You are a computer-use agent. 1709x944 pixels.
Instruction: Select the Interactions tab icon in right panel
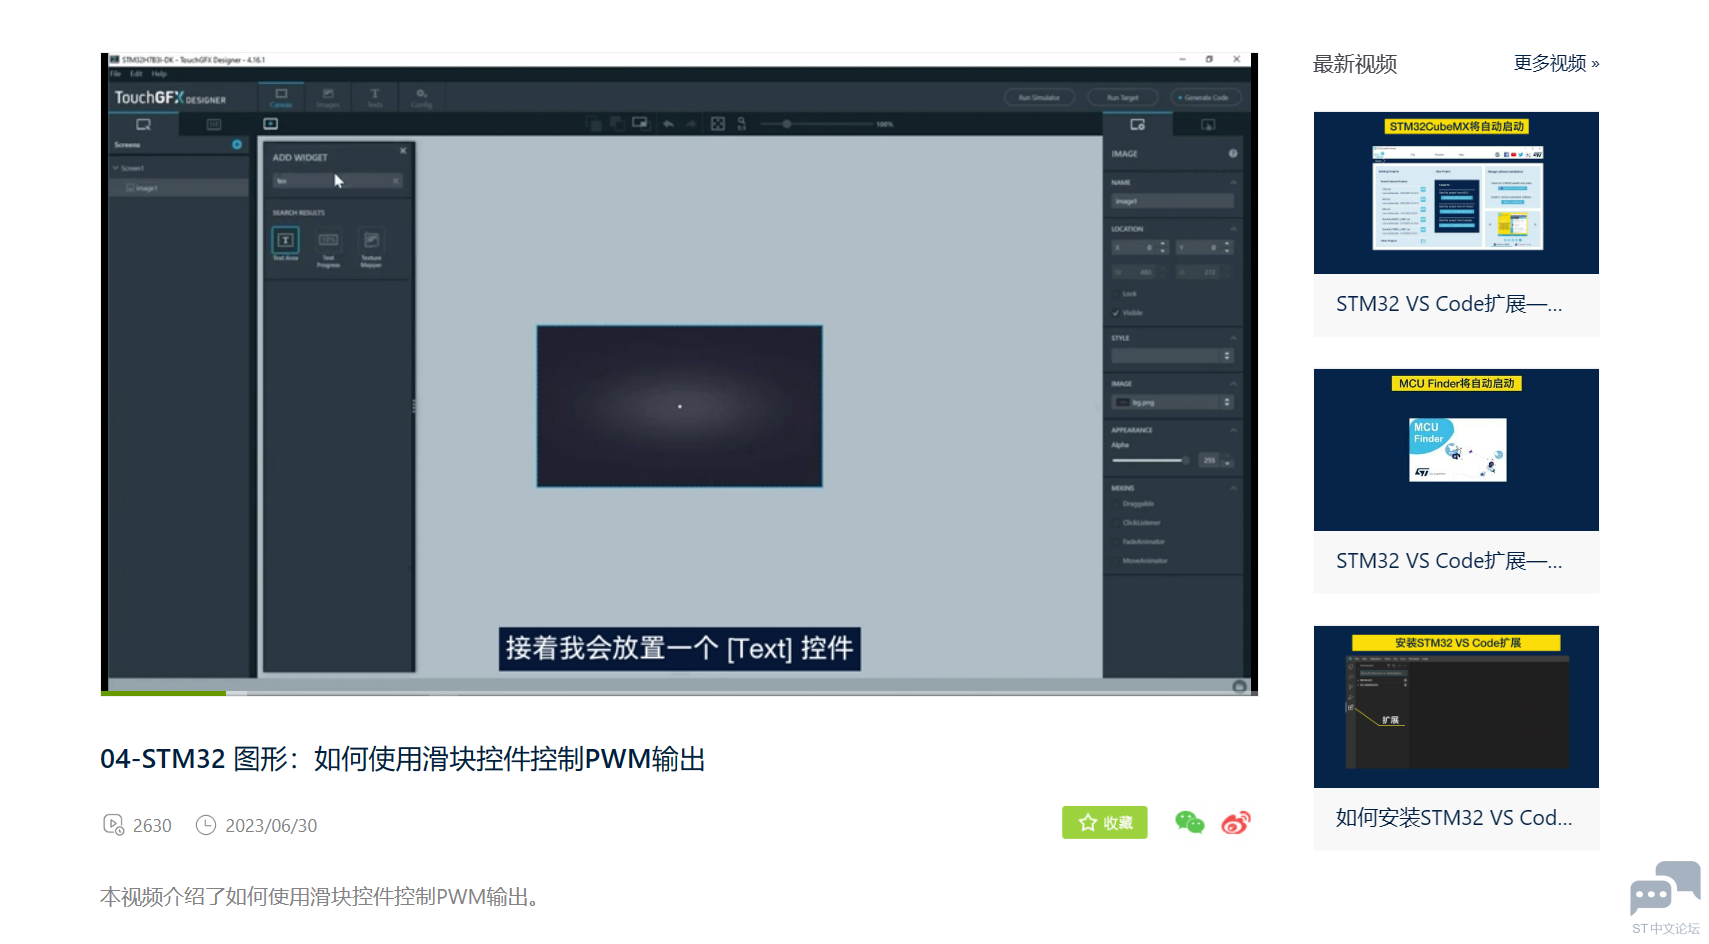(x=1208, y=125)
